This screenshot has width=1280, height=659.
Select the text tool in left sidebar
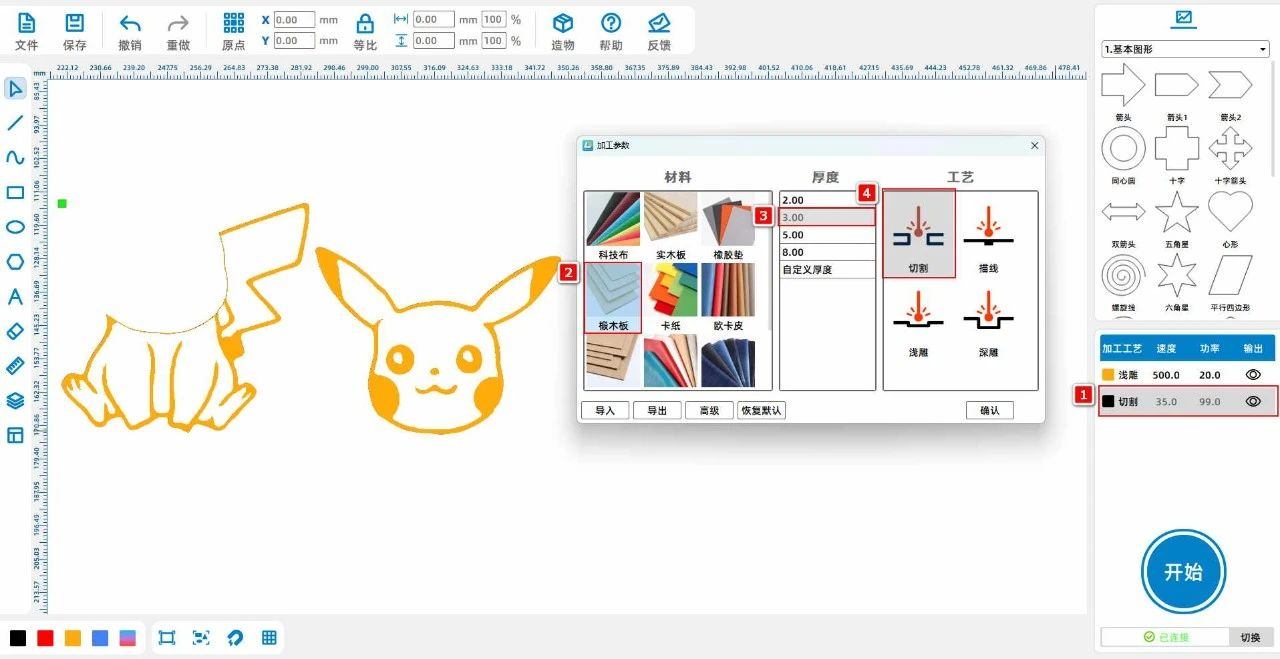click(15, 297)
